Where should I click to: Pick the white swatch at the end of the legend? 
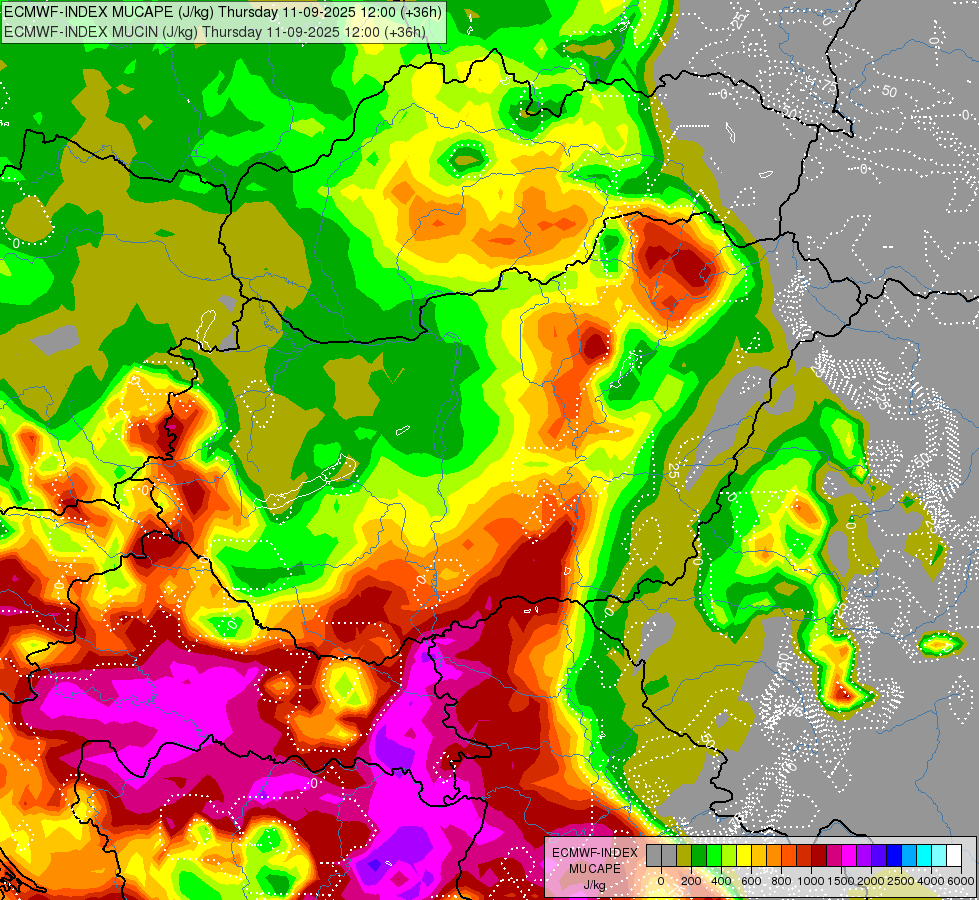(x=955, y=855)
